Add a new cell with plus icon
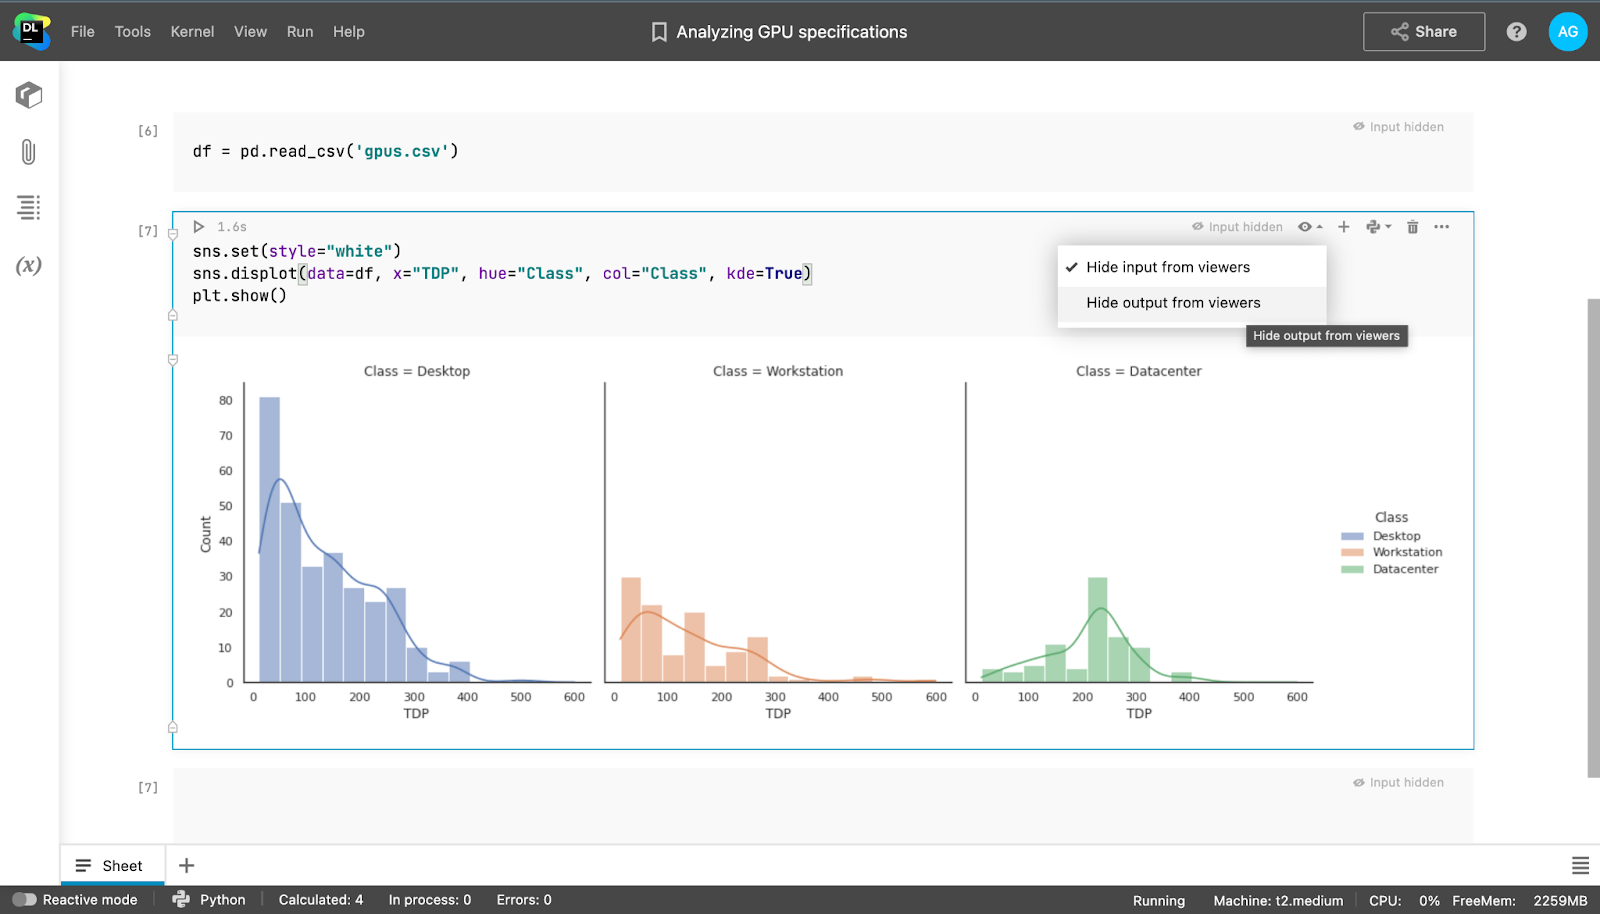The image size is (1600, 914). [1344, 227]
